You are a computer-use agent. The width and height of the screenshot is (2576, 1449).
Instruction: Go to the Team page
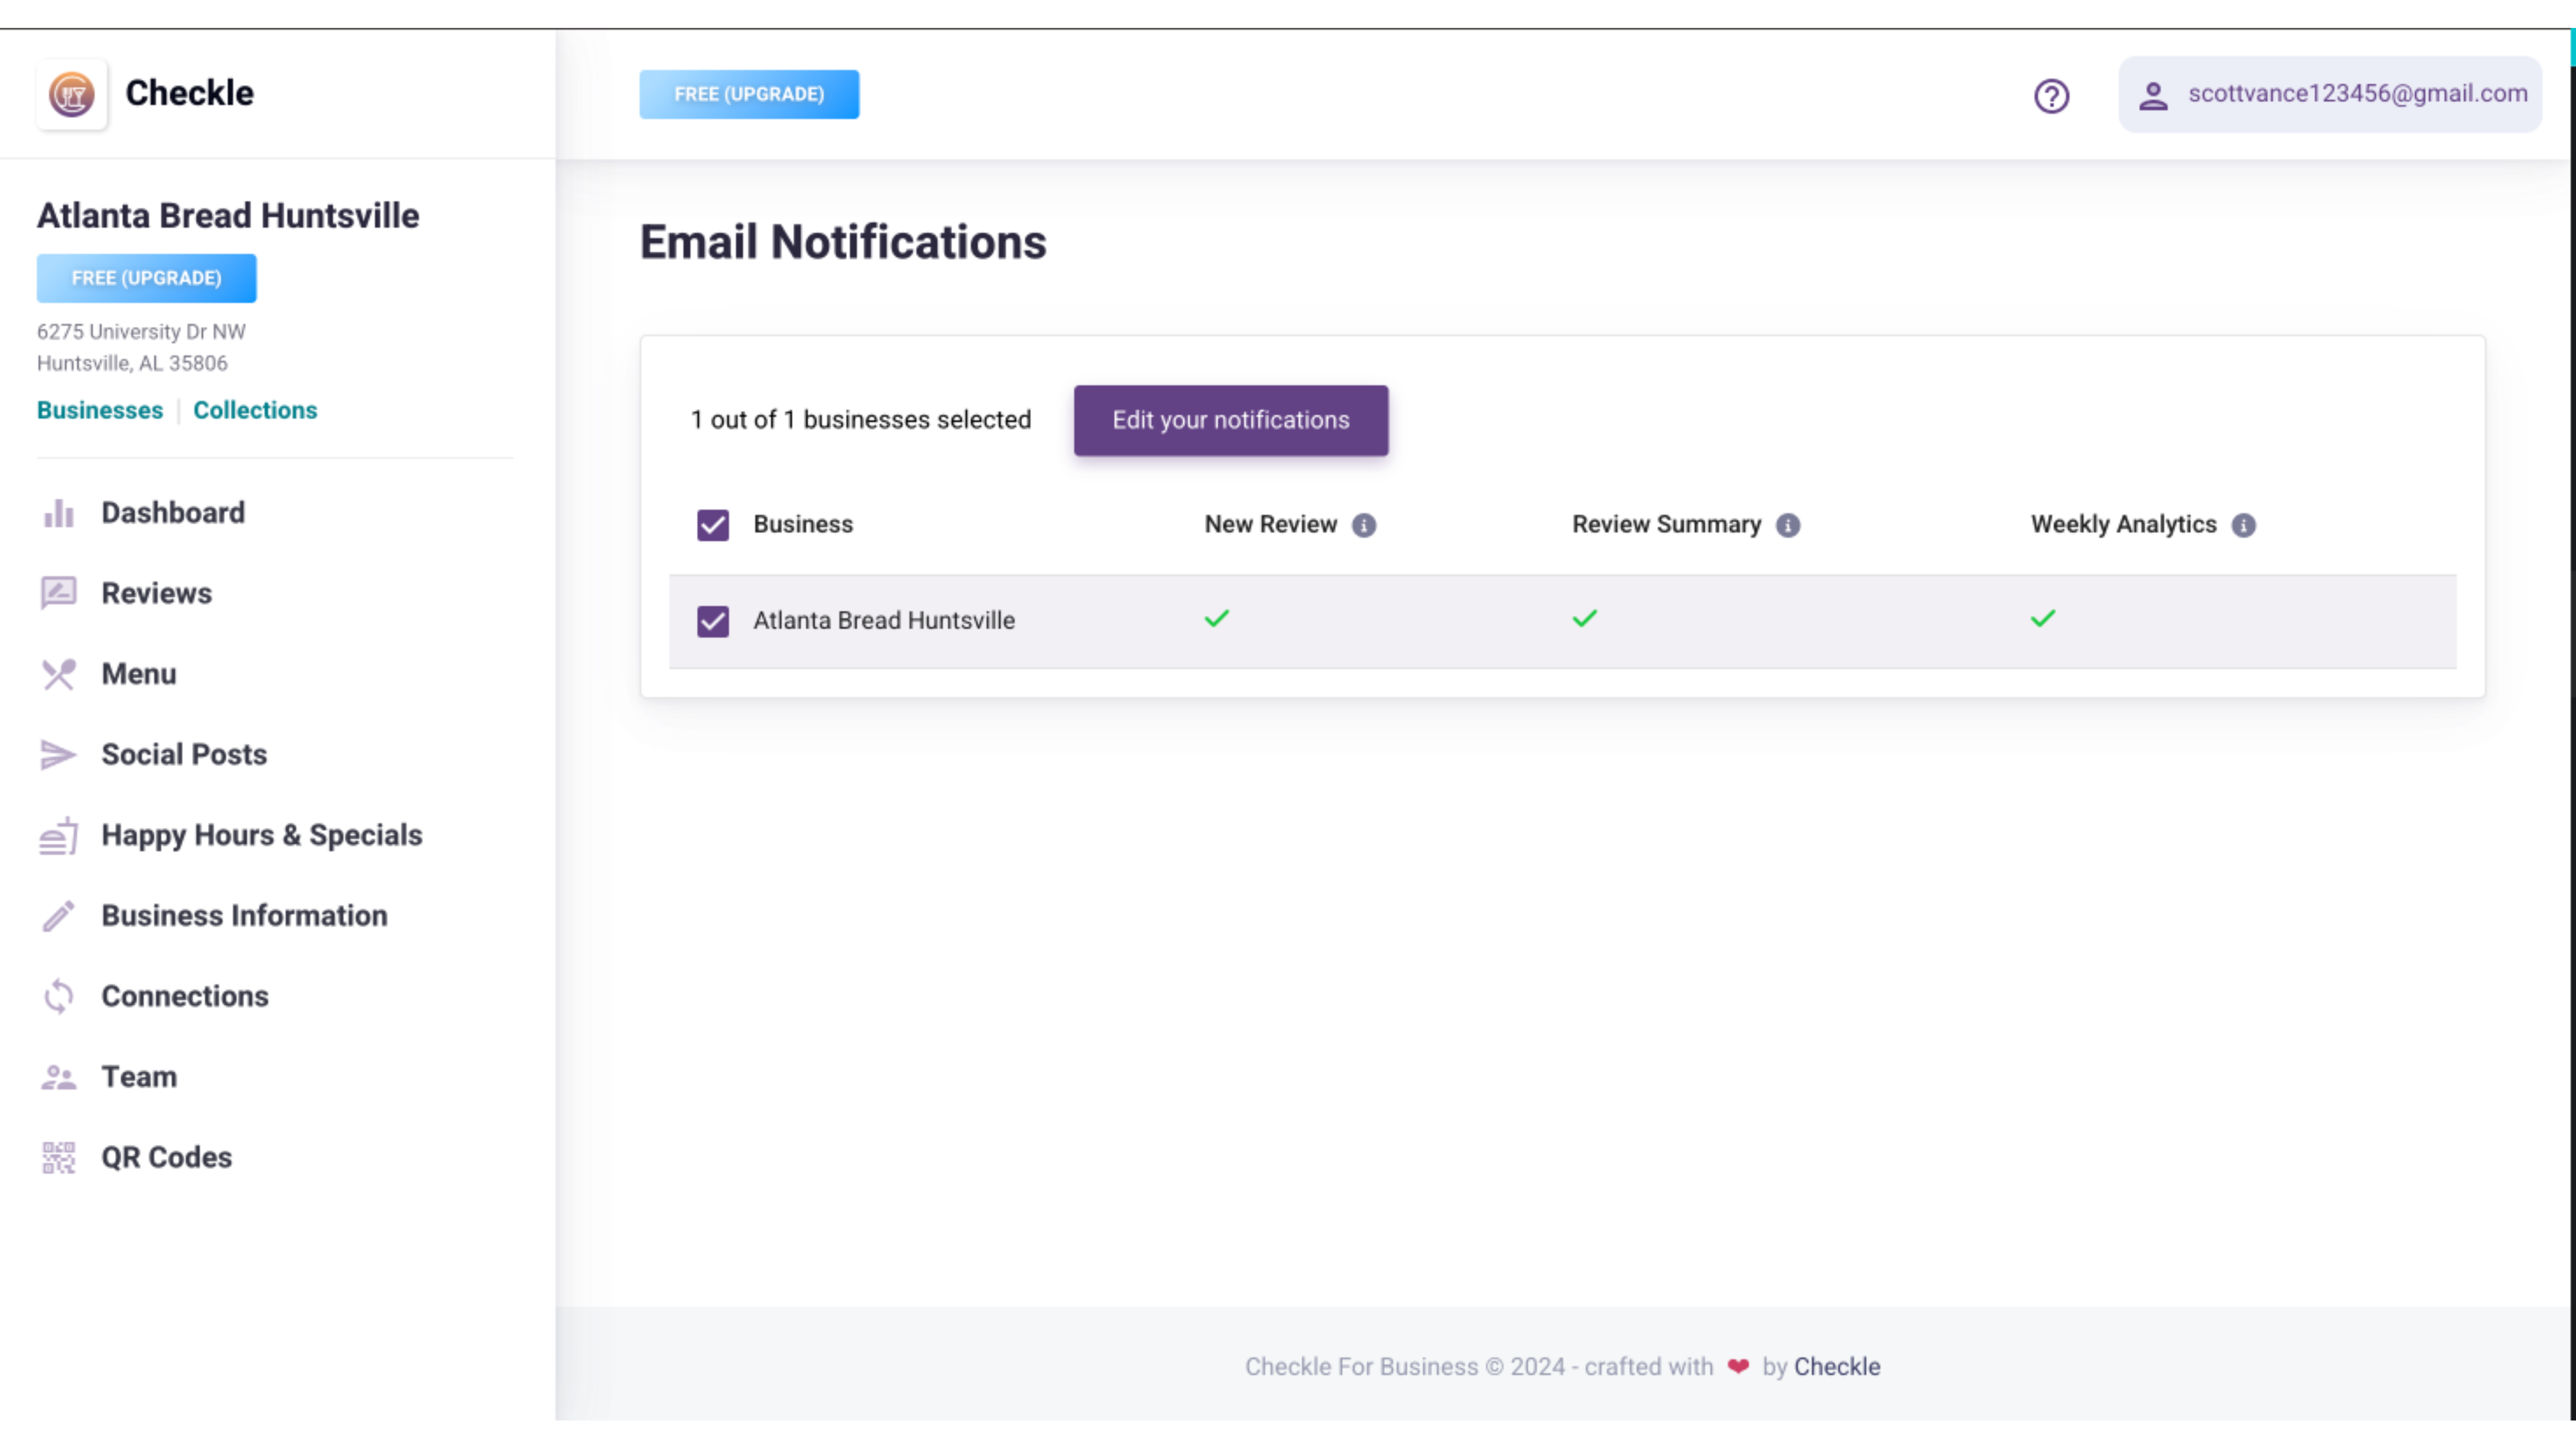(x=139, y=1077)
